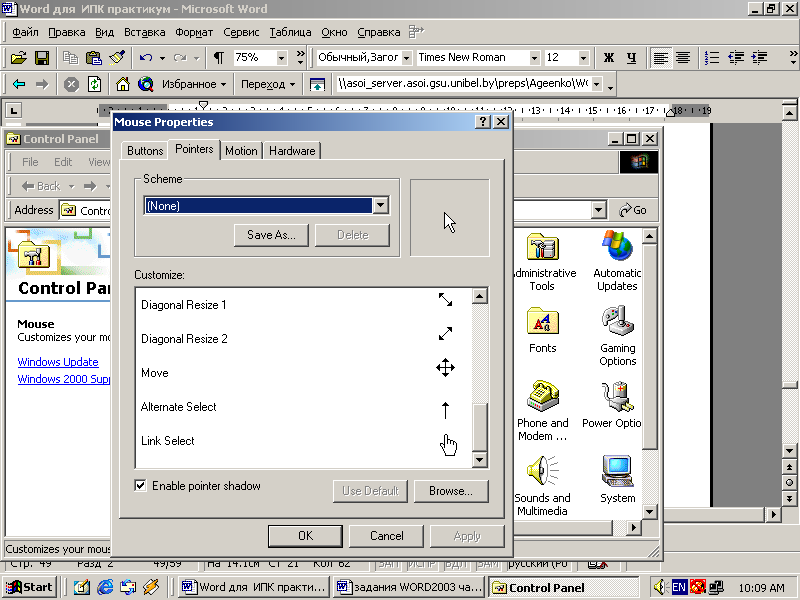Viewport: 800px width, 600px height.
Task: Switch to the Hardware tab
Action: tap(292, 151)
